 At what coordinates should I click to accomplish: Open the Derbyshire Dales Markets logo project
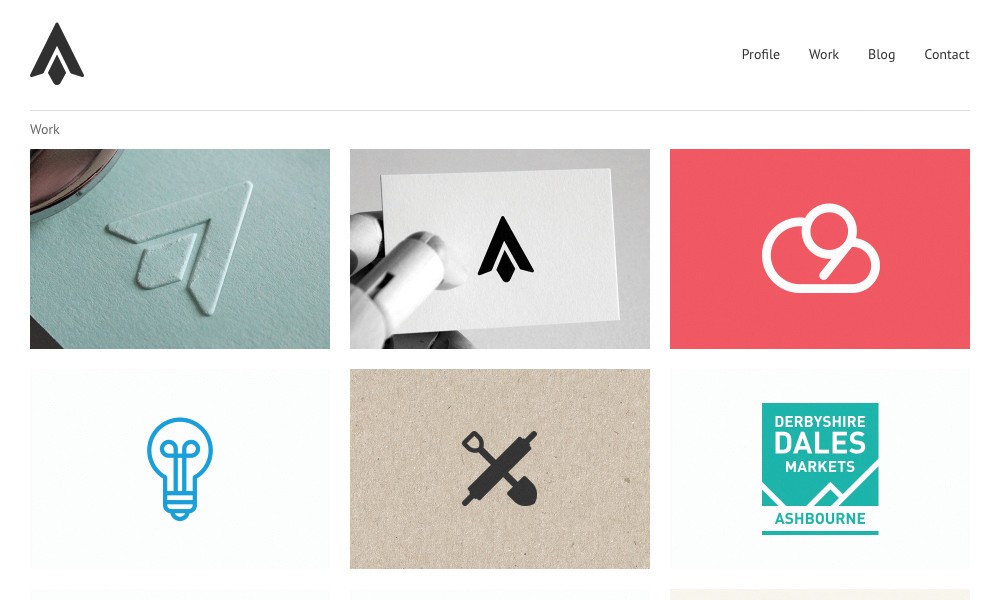pos(820,469)
